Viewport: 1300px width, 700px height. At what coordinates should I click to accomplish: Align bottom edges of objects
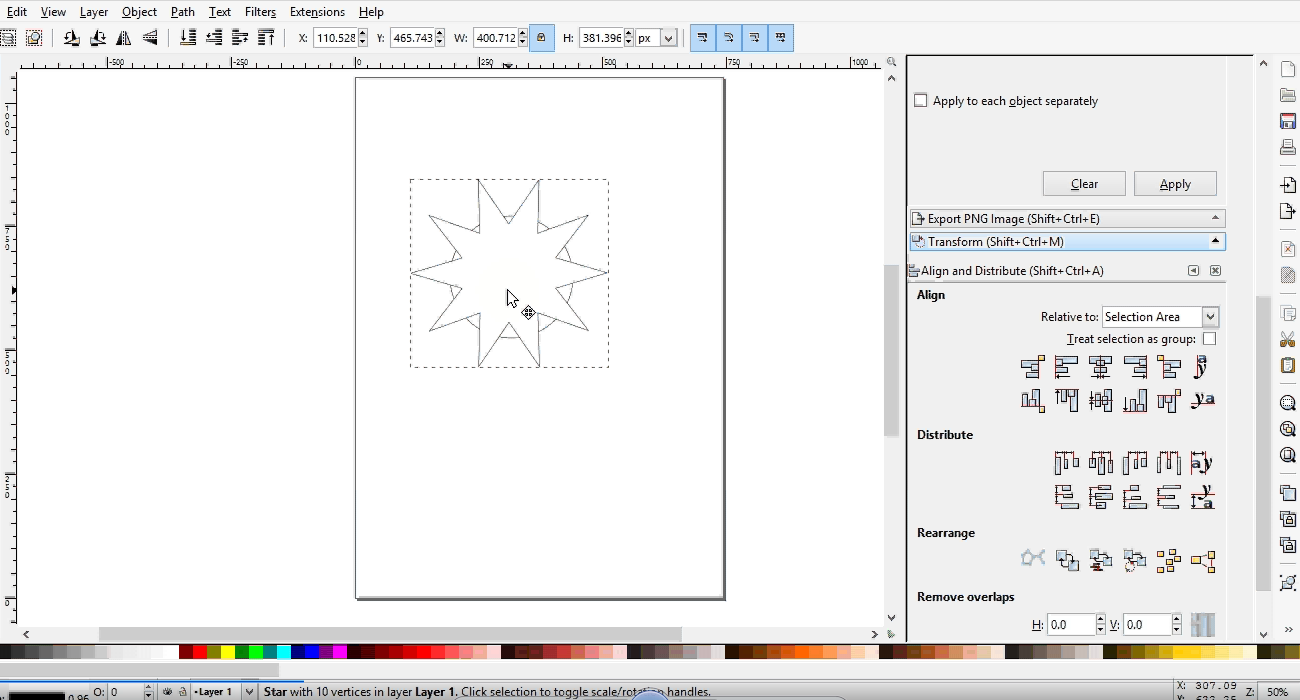point(1135,400)
